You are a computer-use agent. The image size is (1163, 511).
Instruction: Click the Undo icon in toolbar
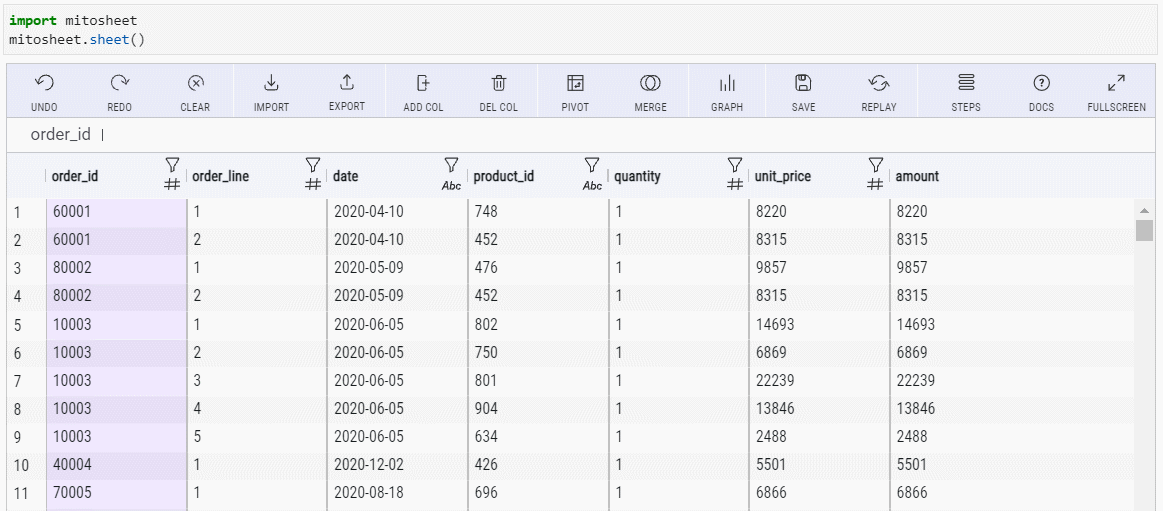coord(44,84)
